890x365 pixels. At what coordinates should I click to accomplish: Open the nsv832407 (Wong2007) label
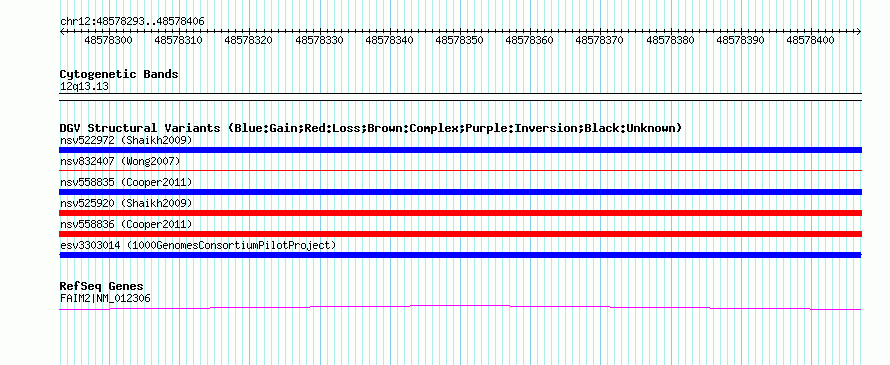click(x=120, y=161)
